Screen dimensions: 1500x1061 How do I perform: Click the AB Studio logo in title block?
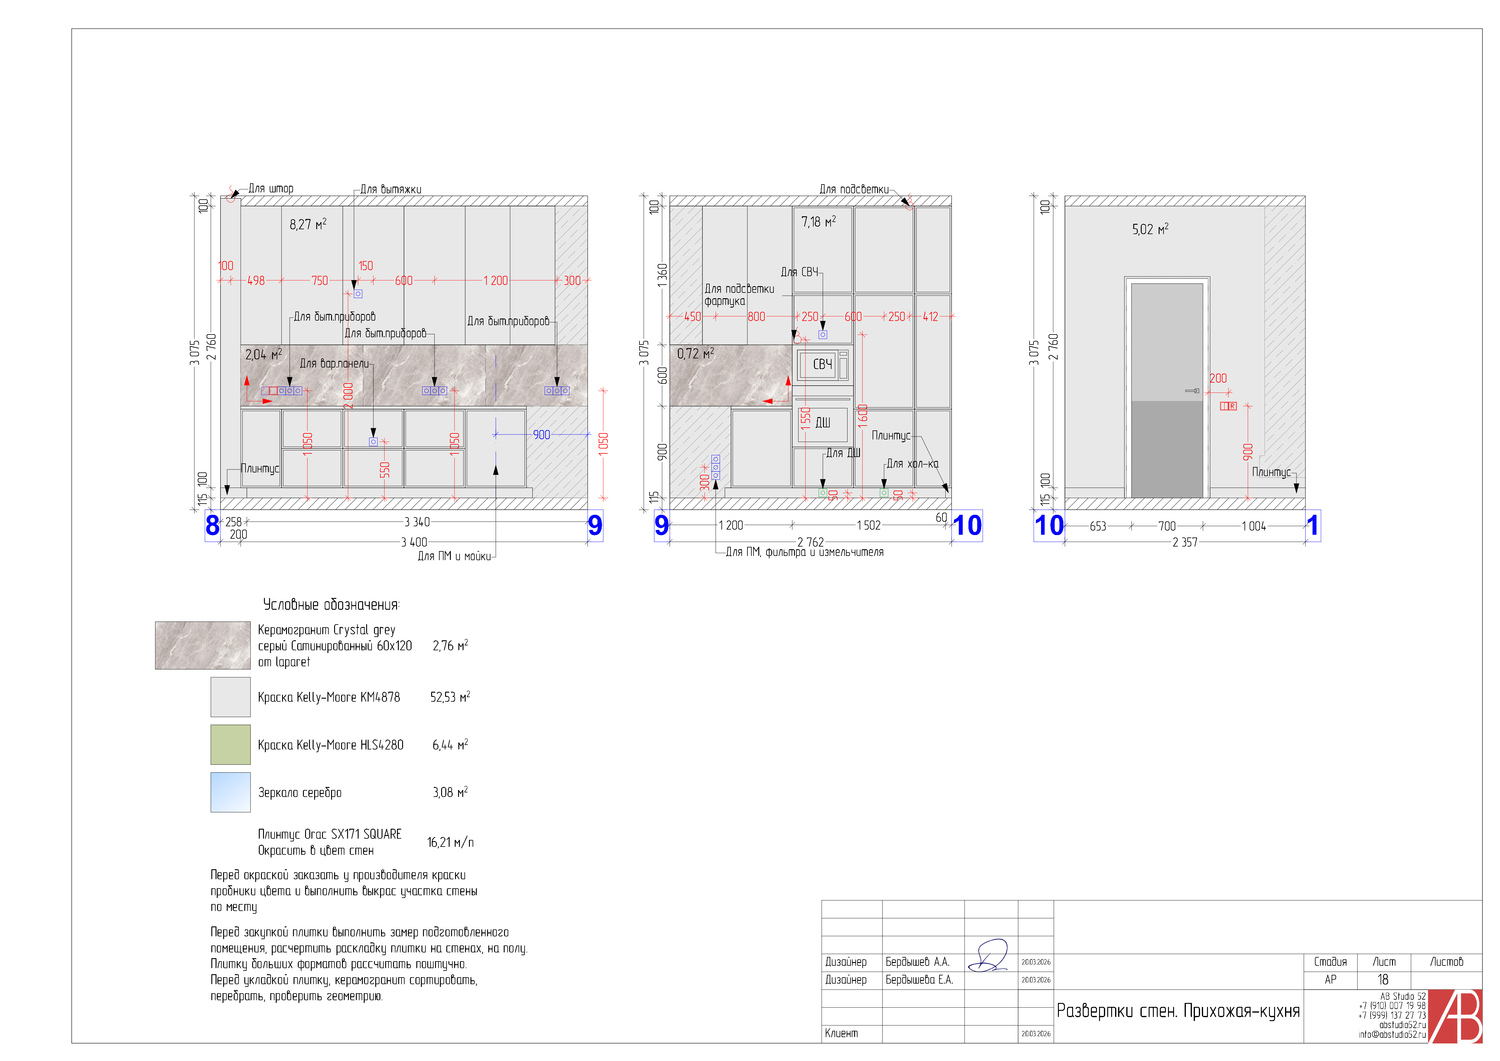pos(1455,1016)
